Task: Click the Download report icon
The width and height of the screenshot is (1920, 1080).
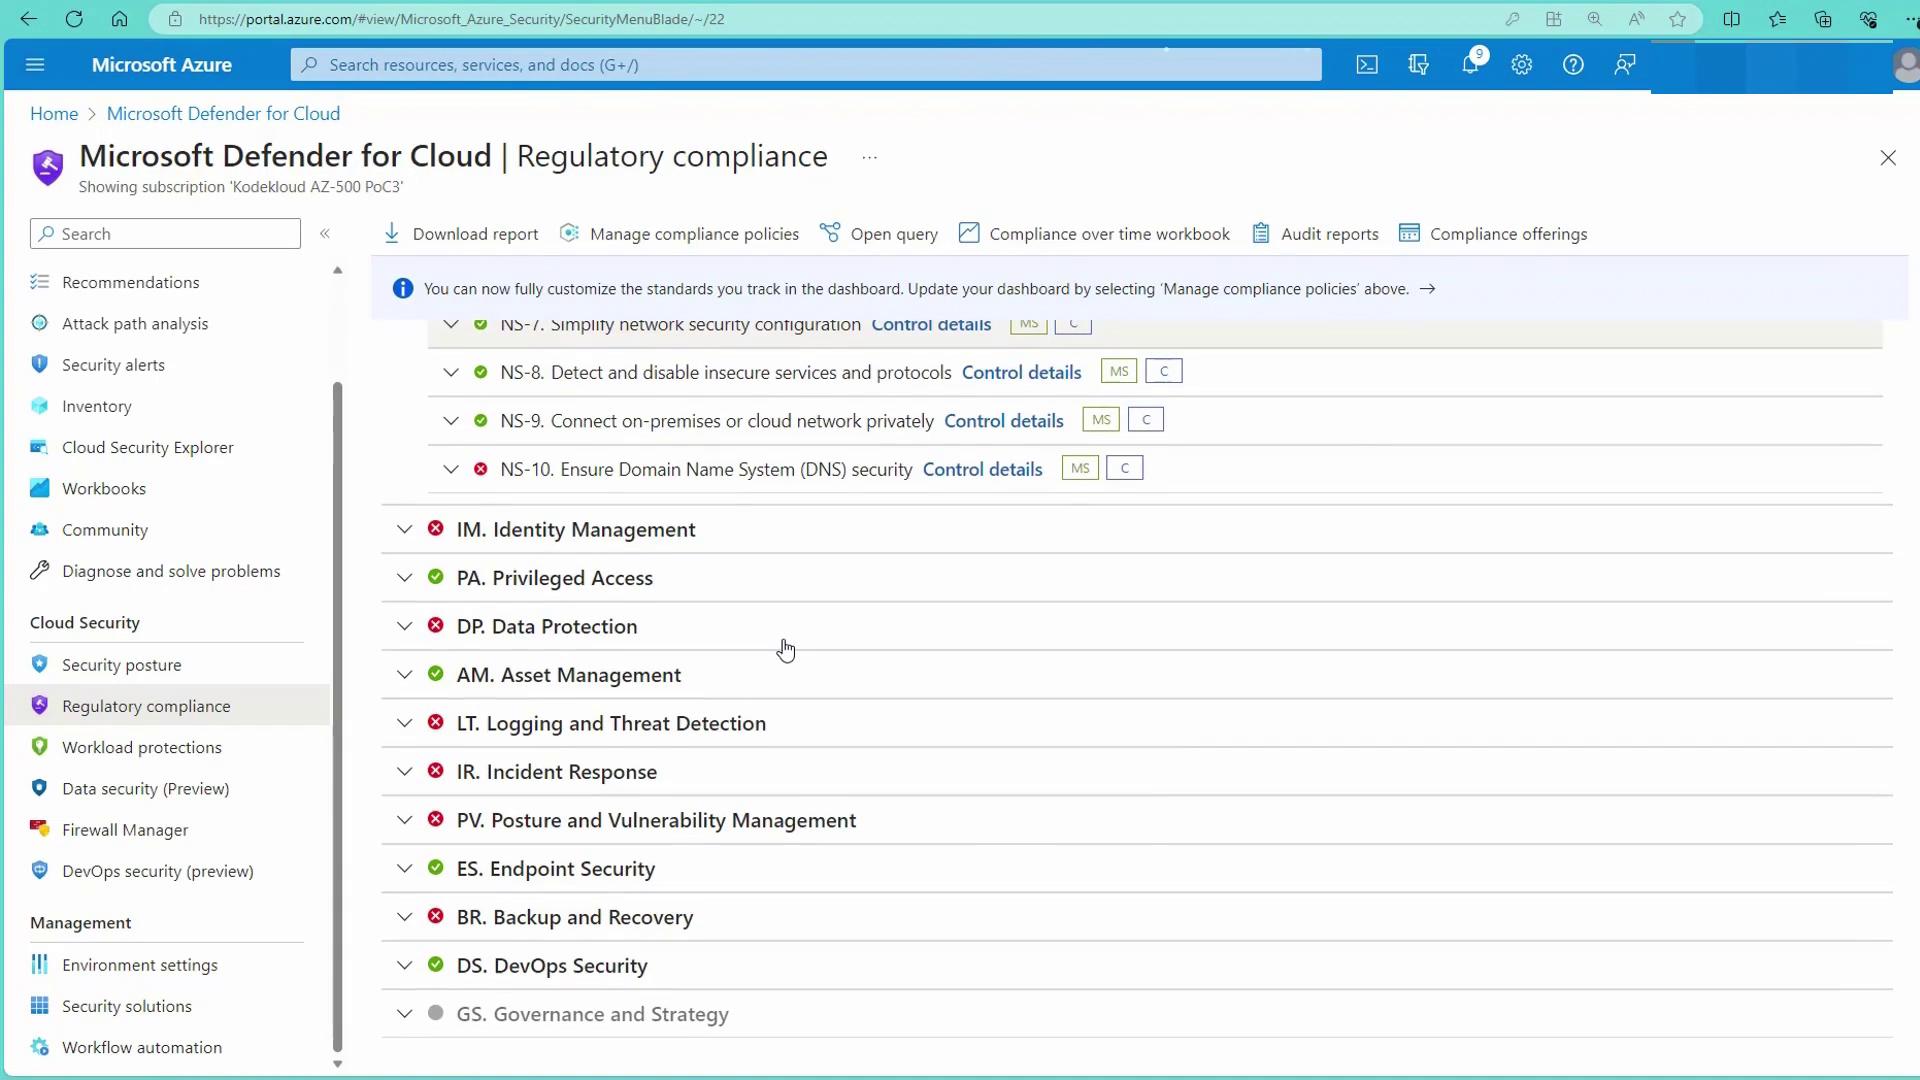Action: coord(392,233)
